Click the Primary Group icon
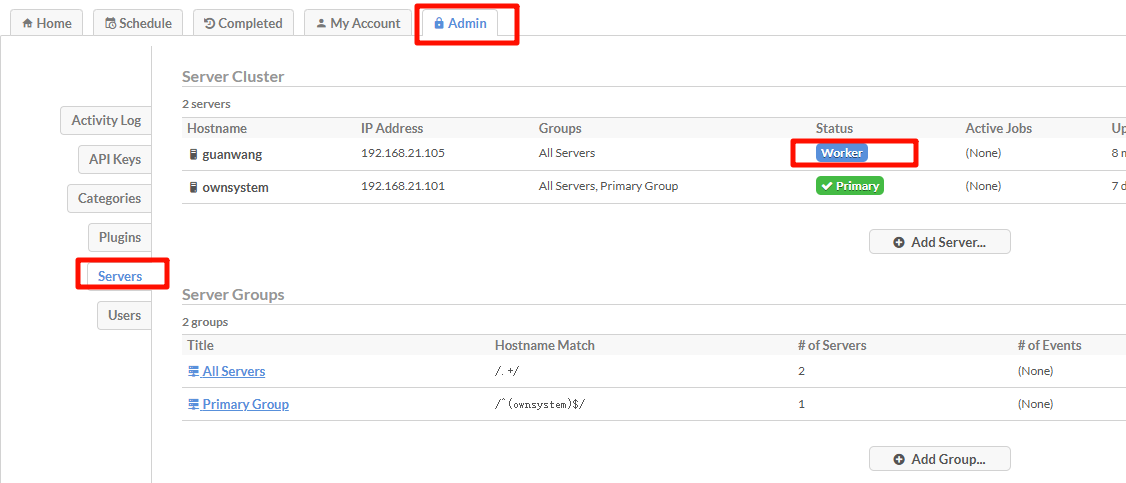Screen dimensions: 1126x483 [x=194, y=405]
